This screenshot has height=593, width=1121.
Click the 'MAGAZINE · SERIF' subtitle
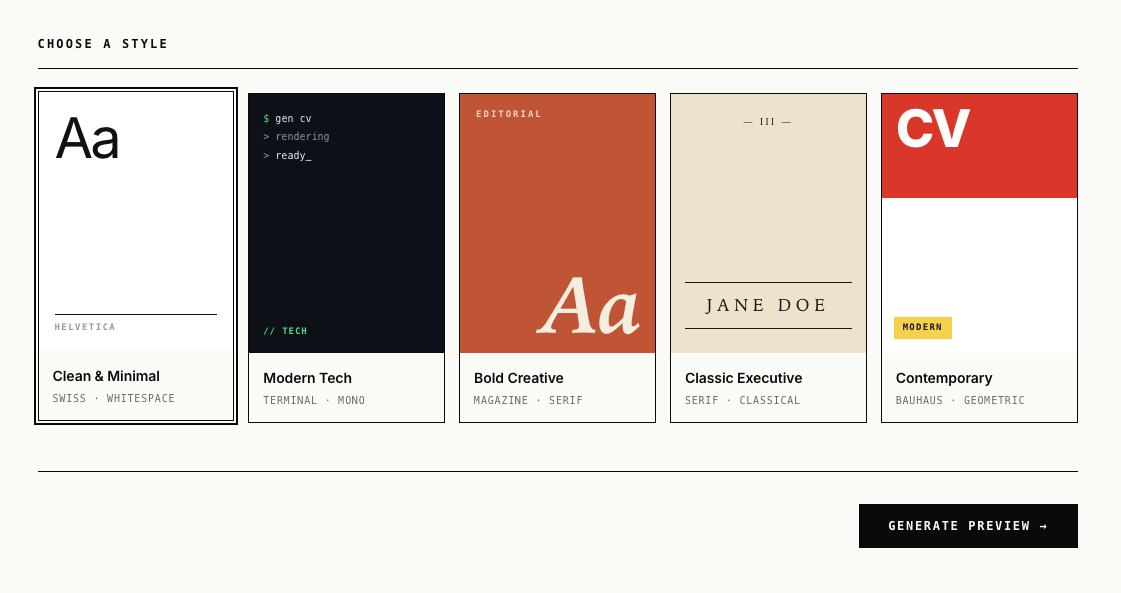pyautogui.click(x=528, y=401)
